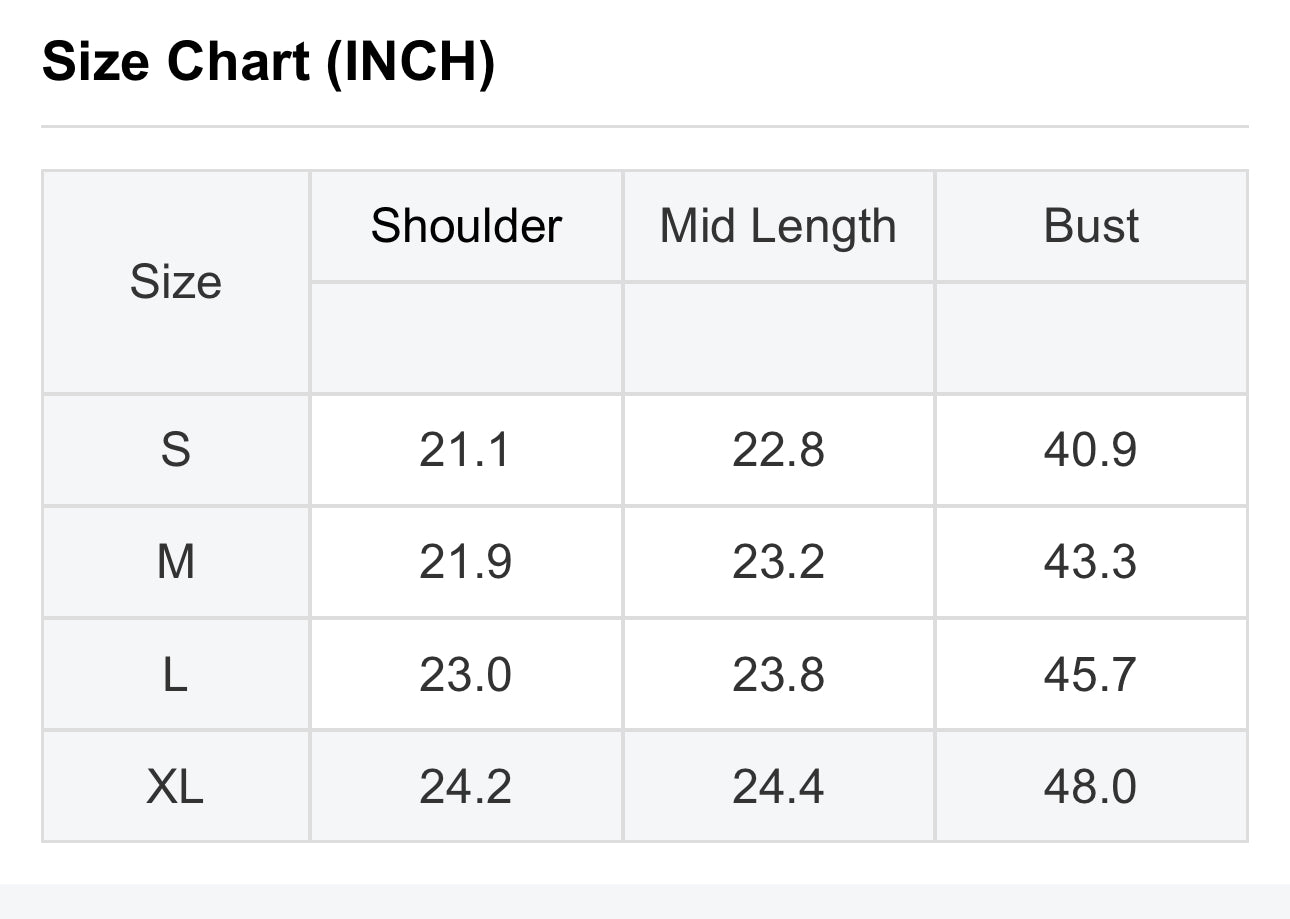Select shoulder value 23.0 for size L
This screenshot has width=1290, height=919.
click(x=466, y=674)
